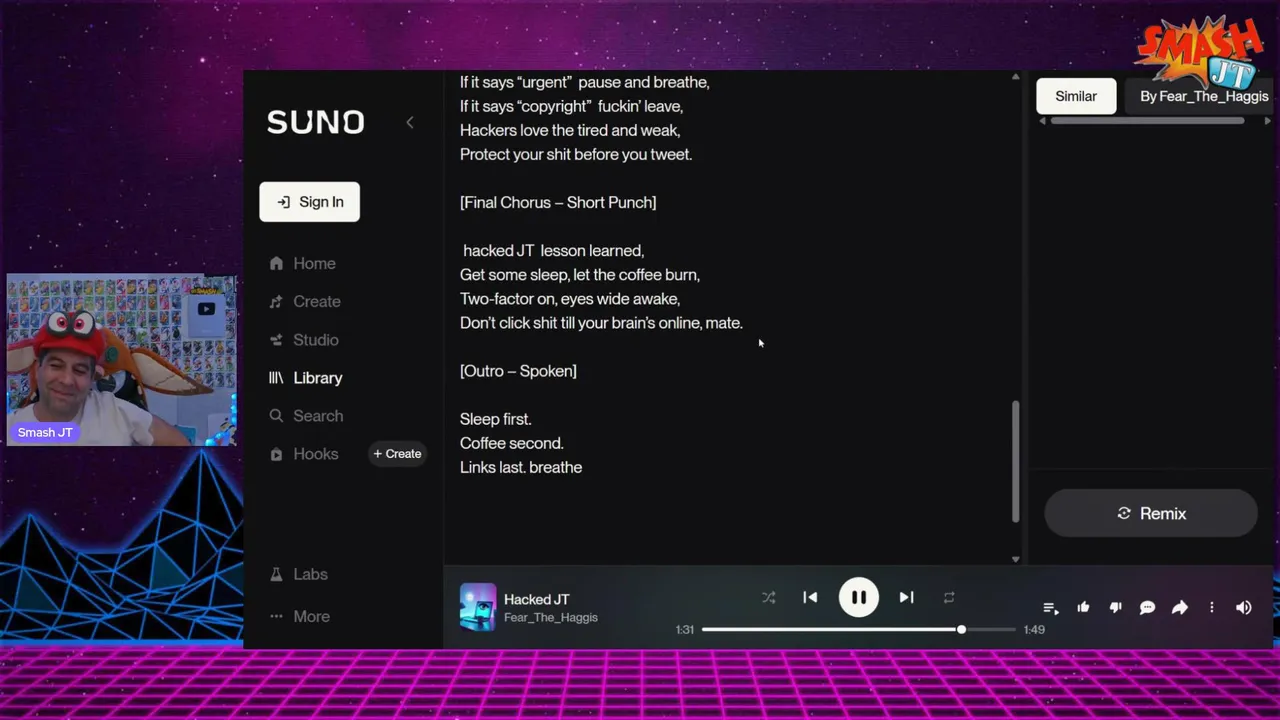This screenshot has height=720, width=1280.
Task: Open the play queue icon
Action: pyautogui.click(x=1051, y=607)
